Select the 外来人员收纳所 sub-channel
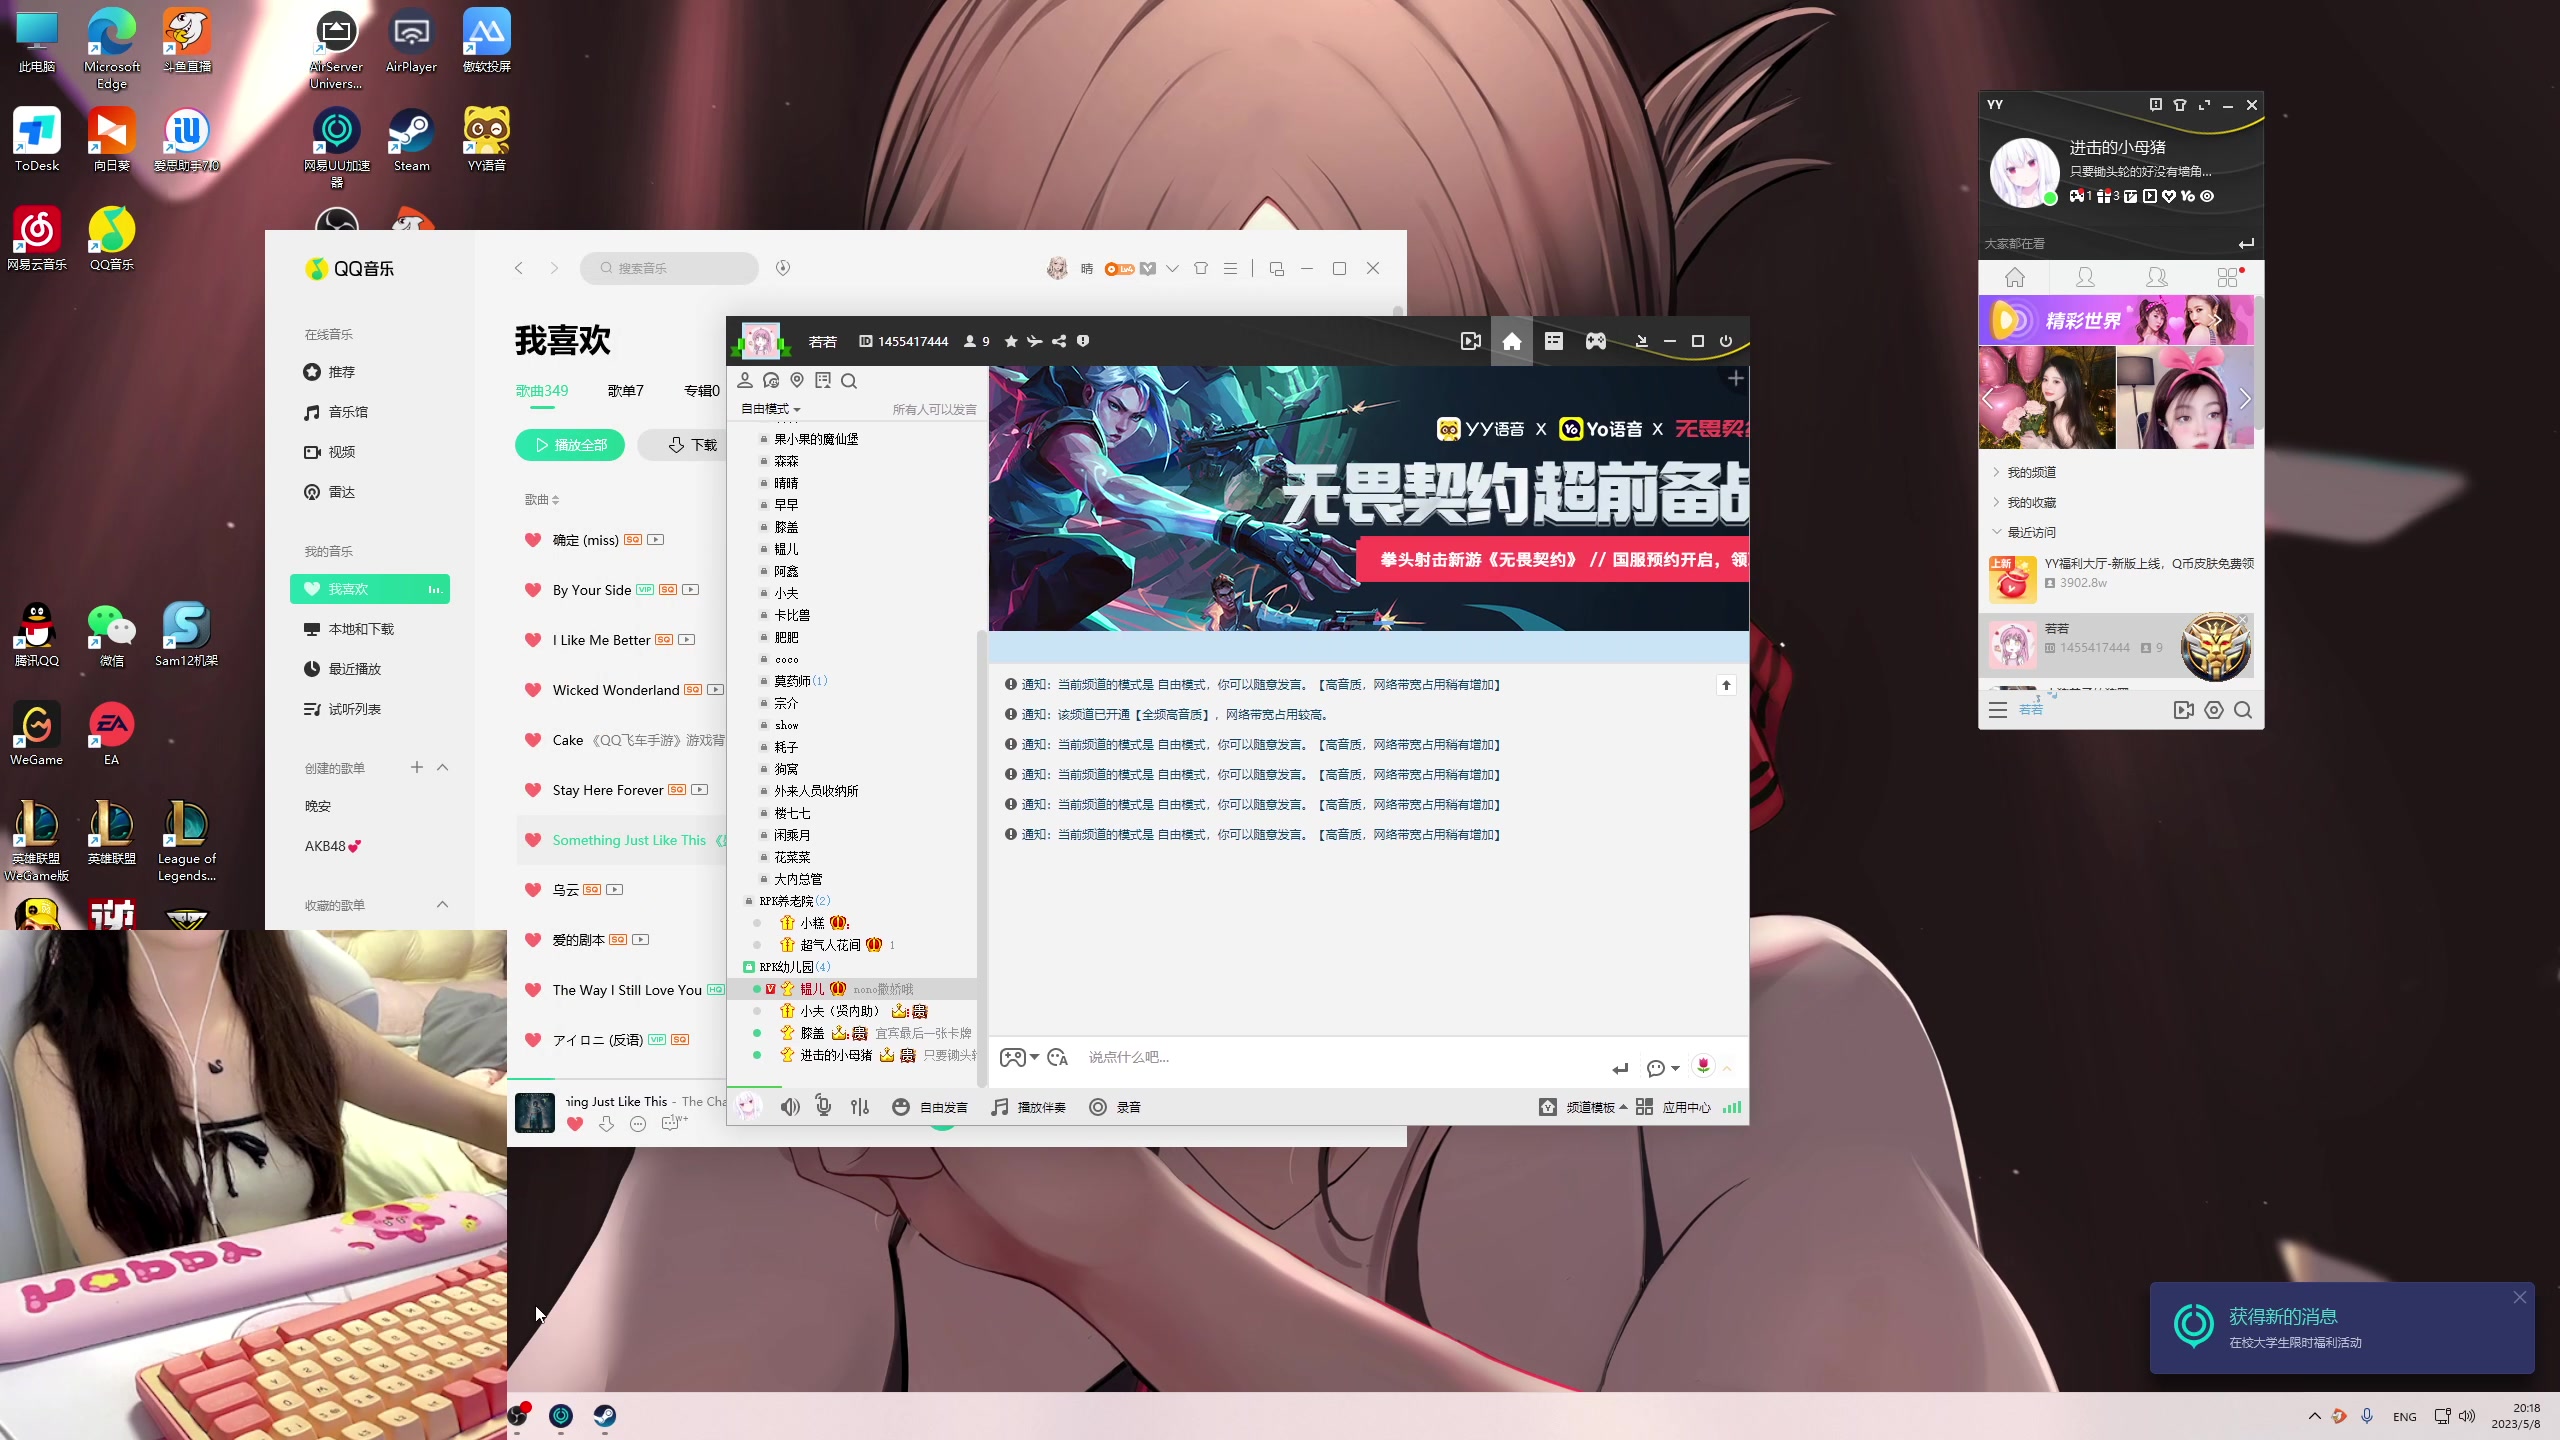Viewport: 2560px width, 1440px height. [x=816, y=791]
